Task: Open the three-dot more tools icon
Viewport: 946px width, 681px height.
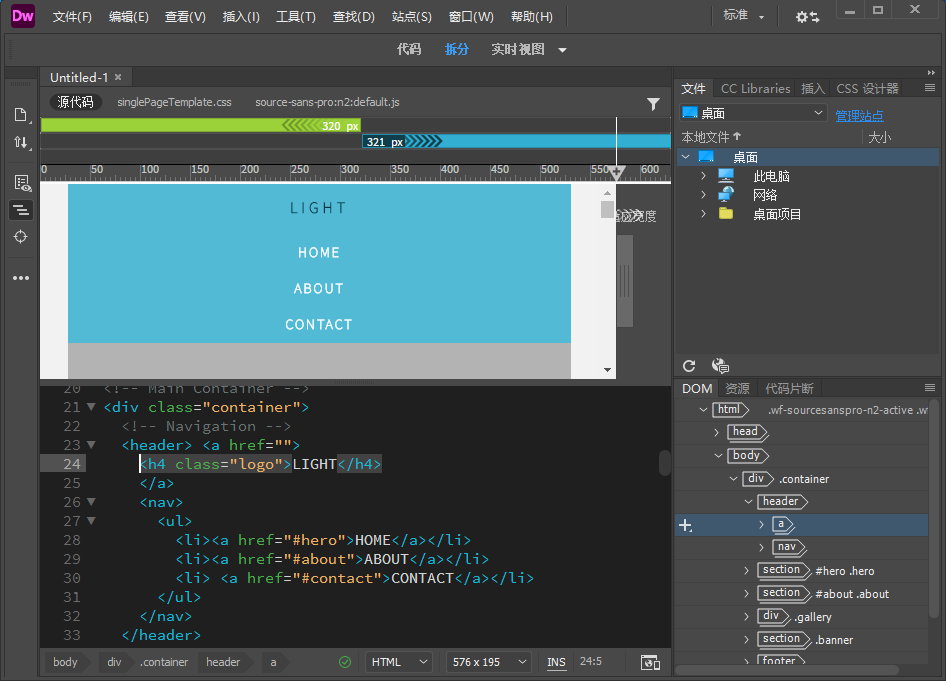Action: [x=21, y=278]
